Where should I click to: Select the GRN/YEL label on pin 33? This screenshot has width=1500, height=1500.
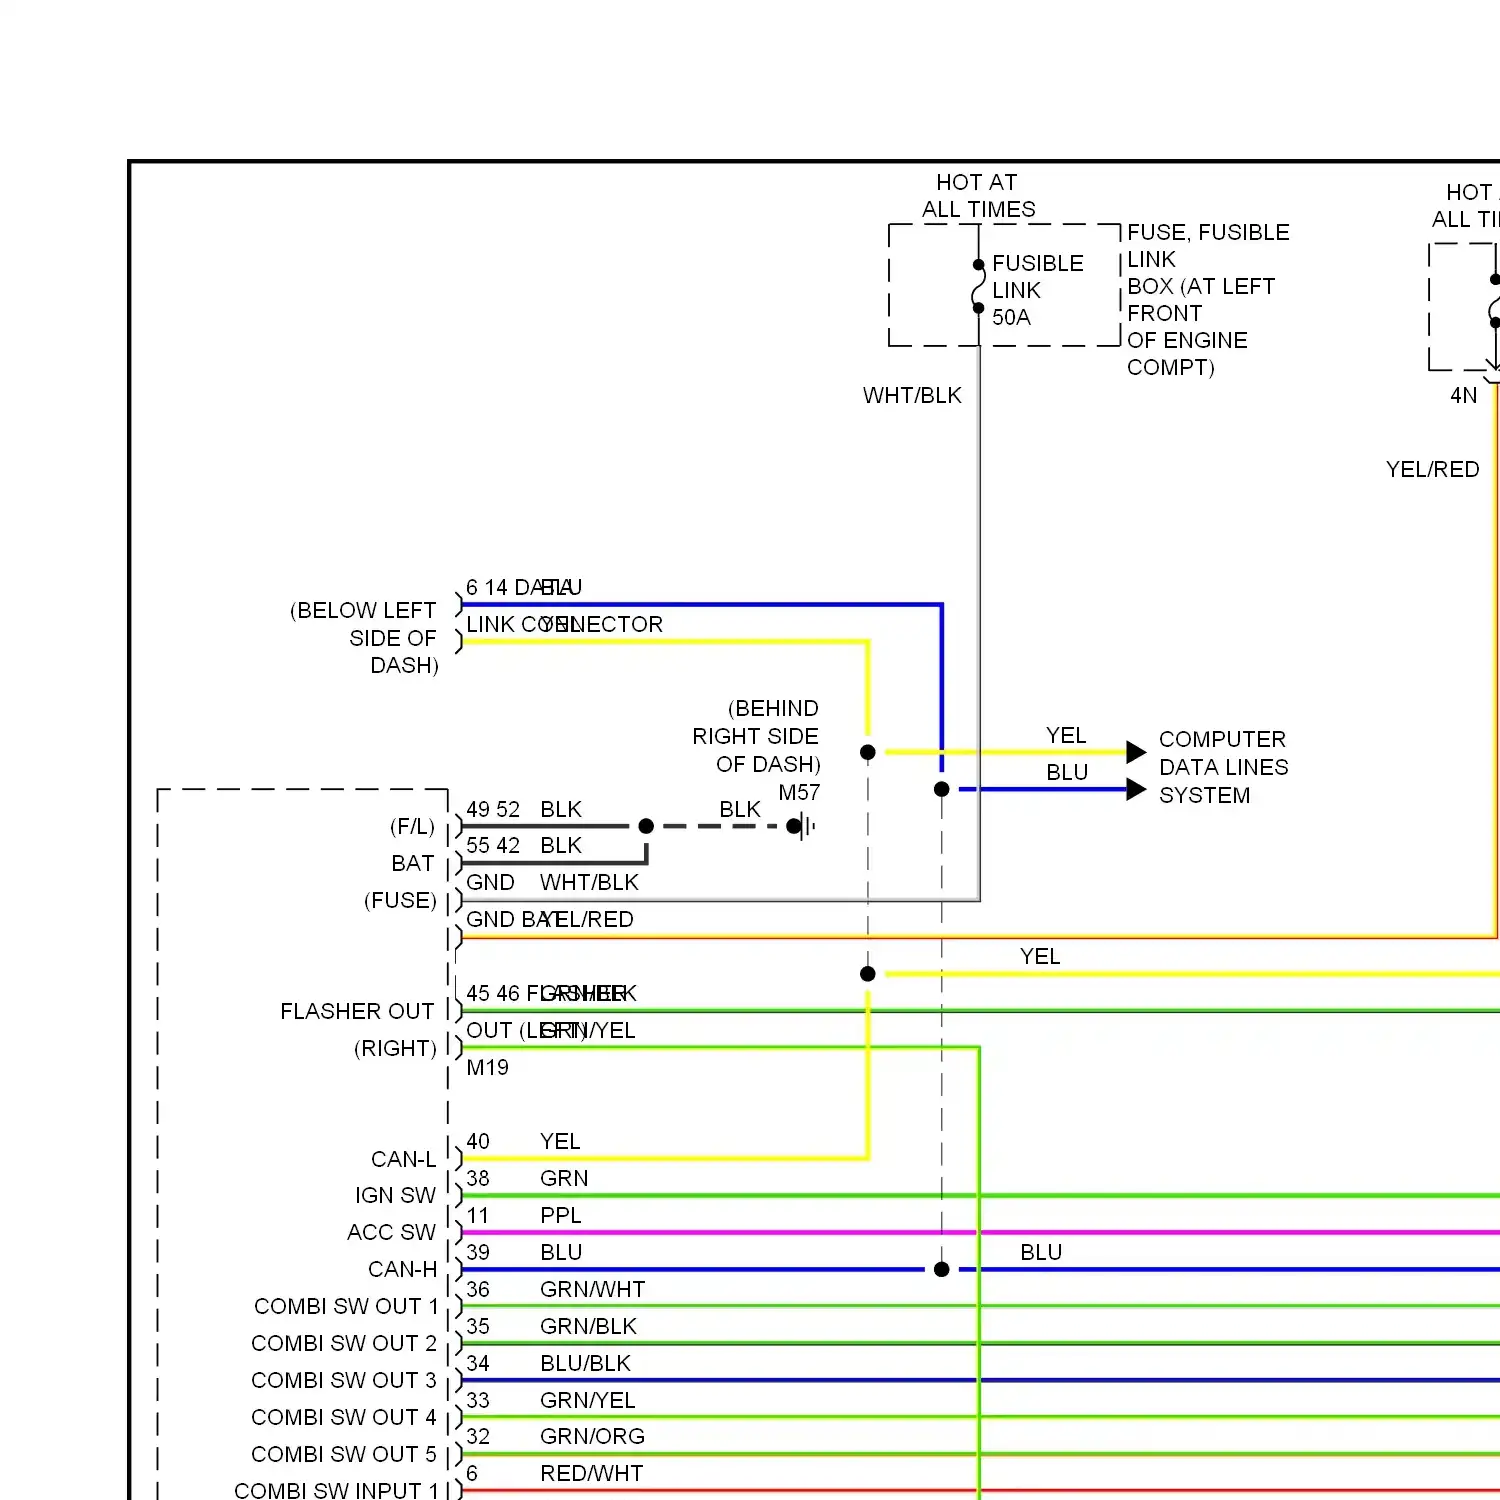coord(587,1401)
